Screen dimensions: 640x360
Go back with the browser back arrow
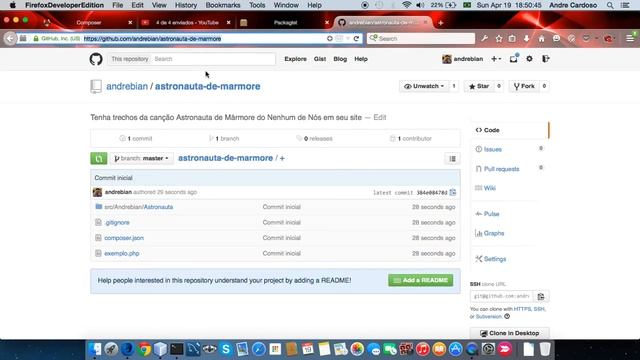point(10,38)
